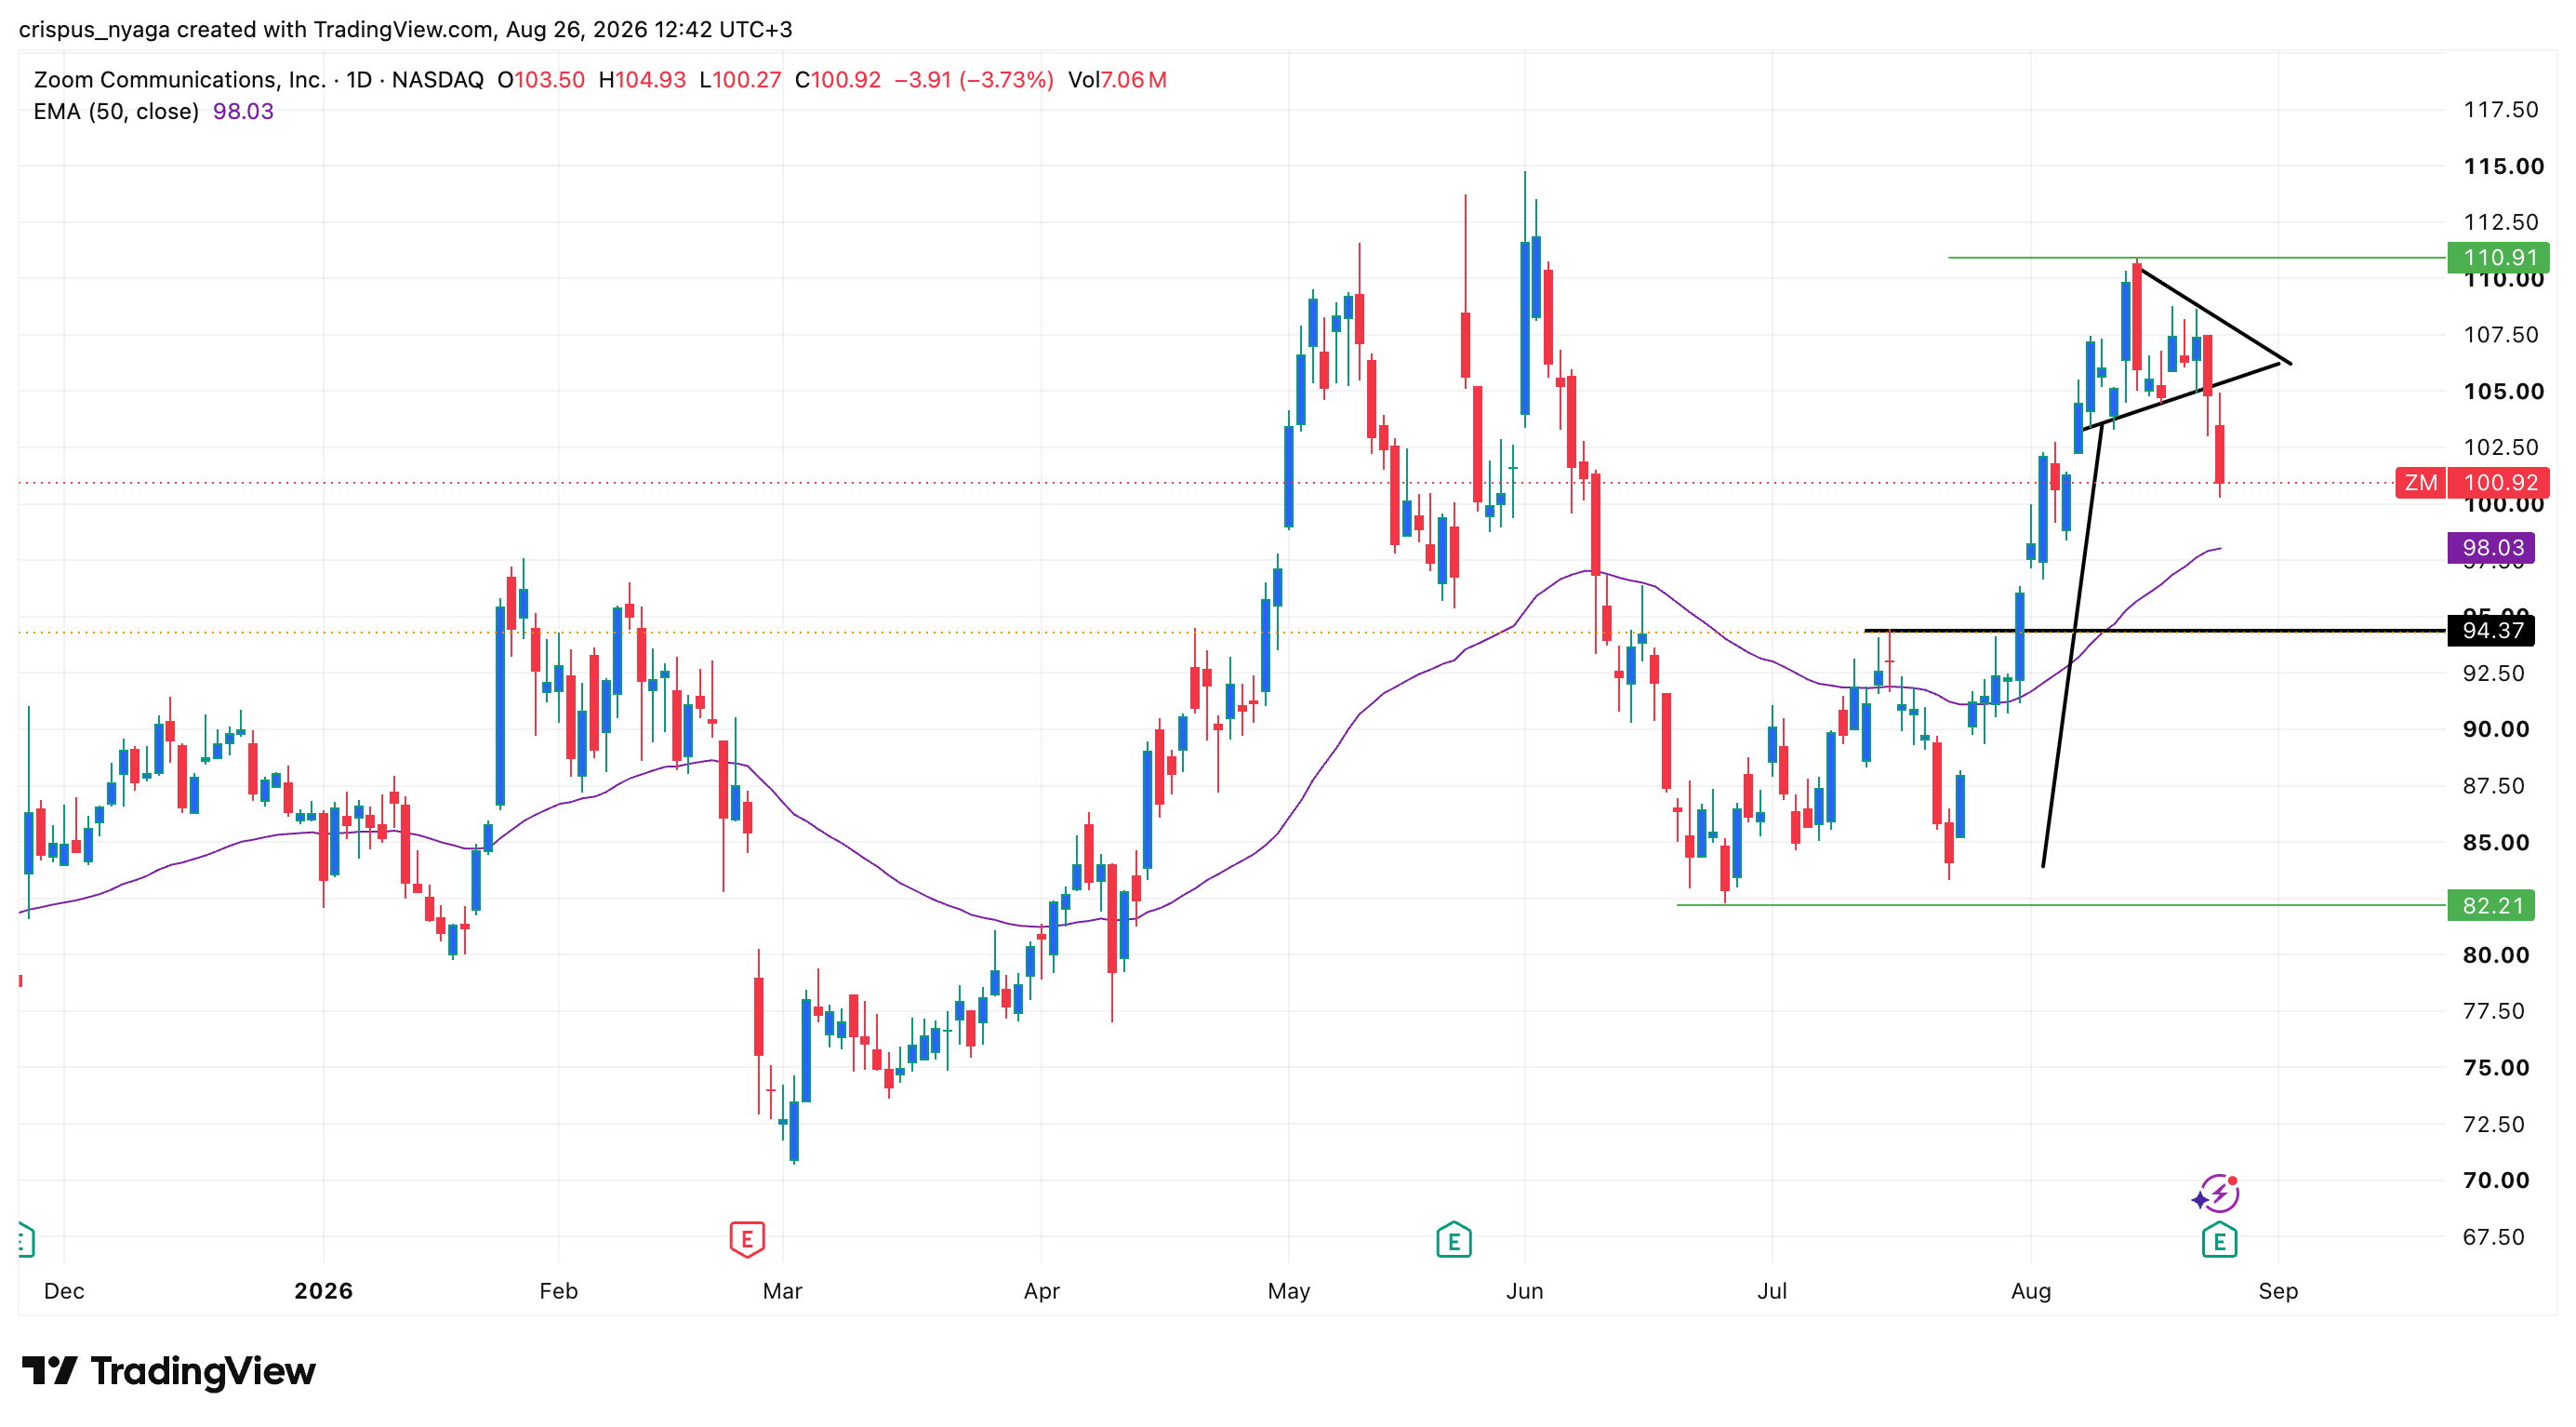The height and width of the screenshot is (1427, 2576).
Task: Click the TradingView logo
Action: [168, 1371]
